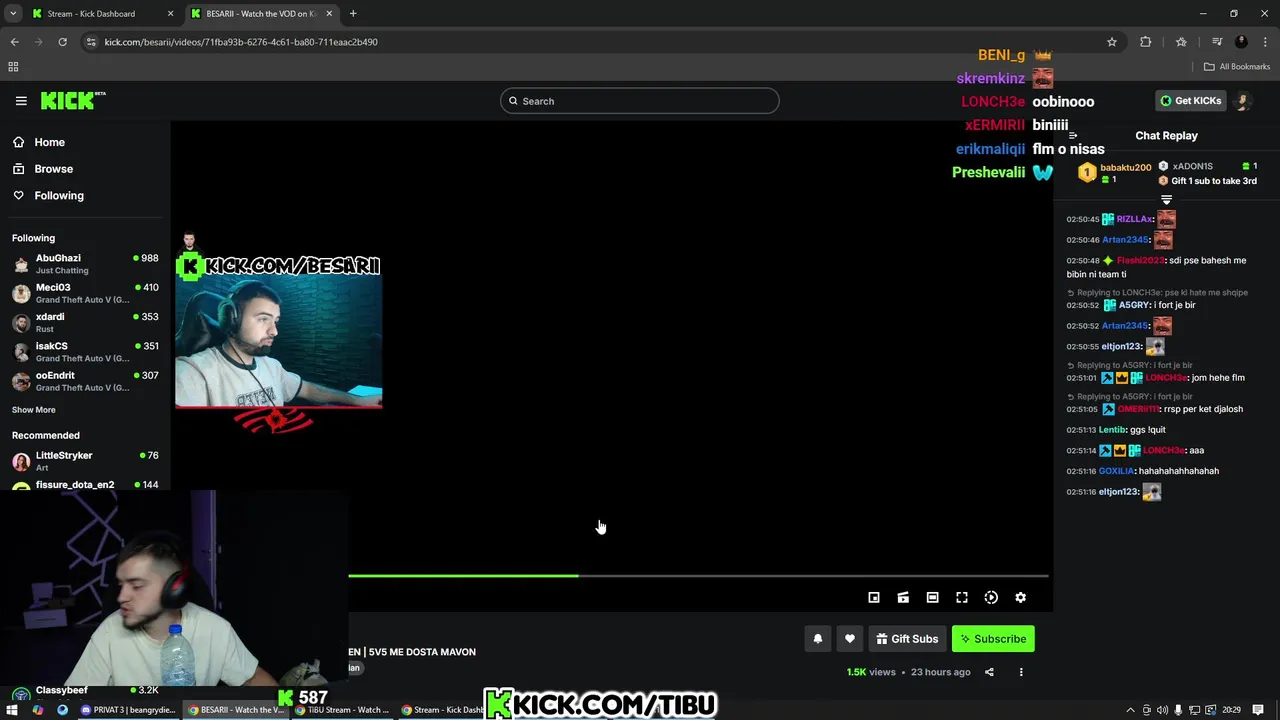Open the three-dot video options menu
Screen dimensions: 1280x720
click(1021, 672)
